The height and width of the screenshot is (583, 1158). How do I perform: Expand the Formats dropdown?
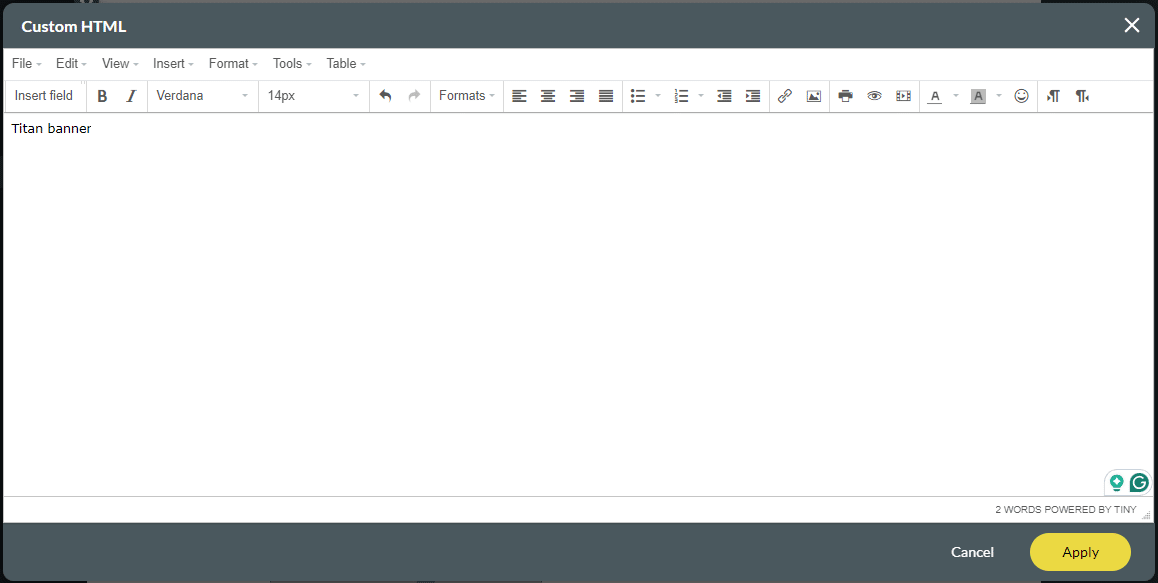pyautogui.click(x=466, y=96)
